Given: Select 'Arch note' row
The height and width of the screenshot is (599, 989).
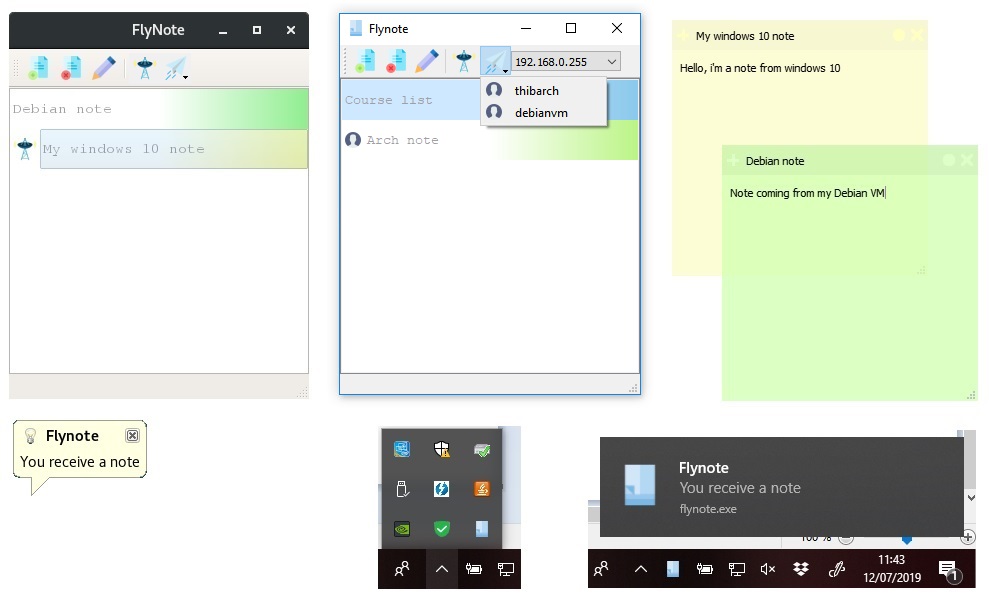Looking at the screenshot, I should [490, 140].
